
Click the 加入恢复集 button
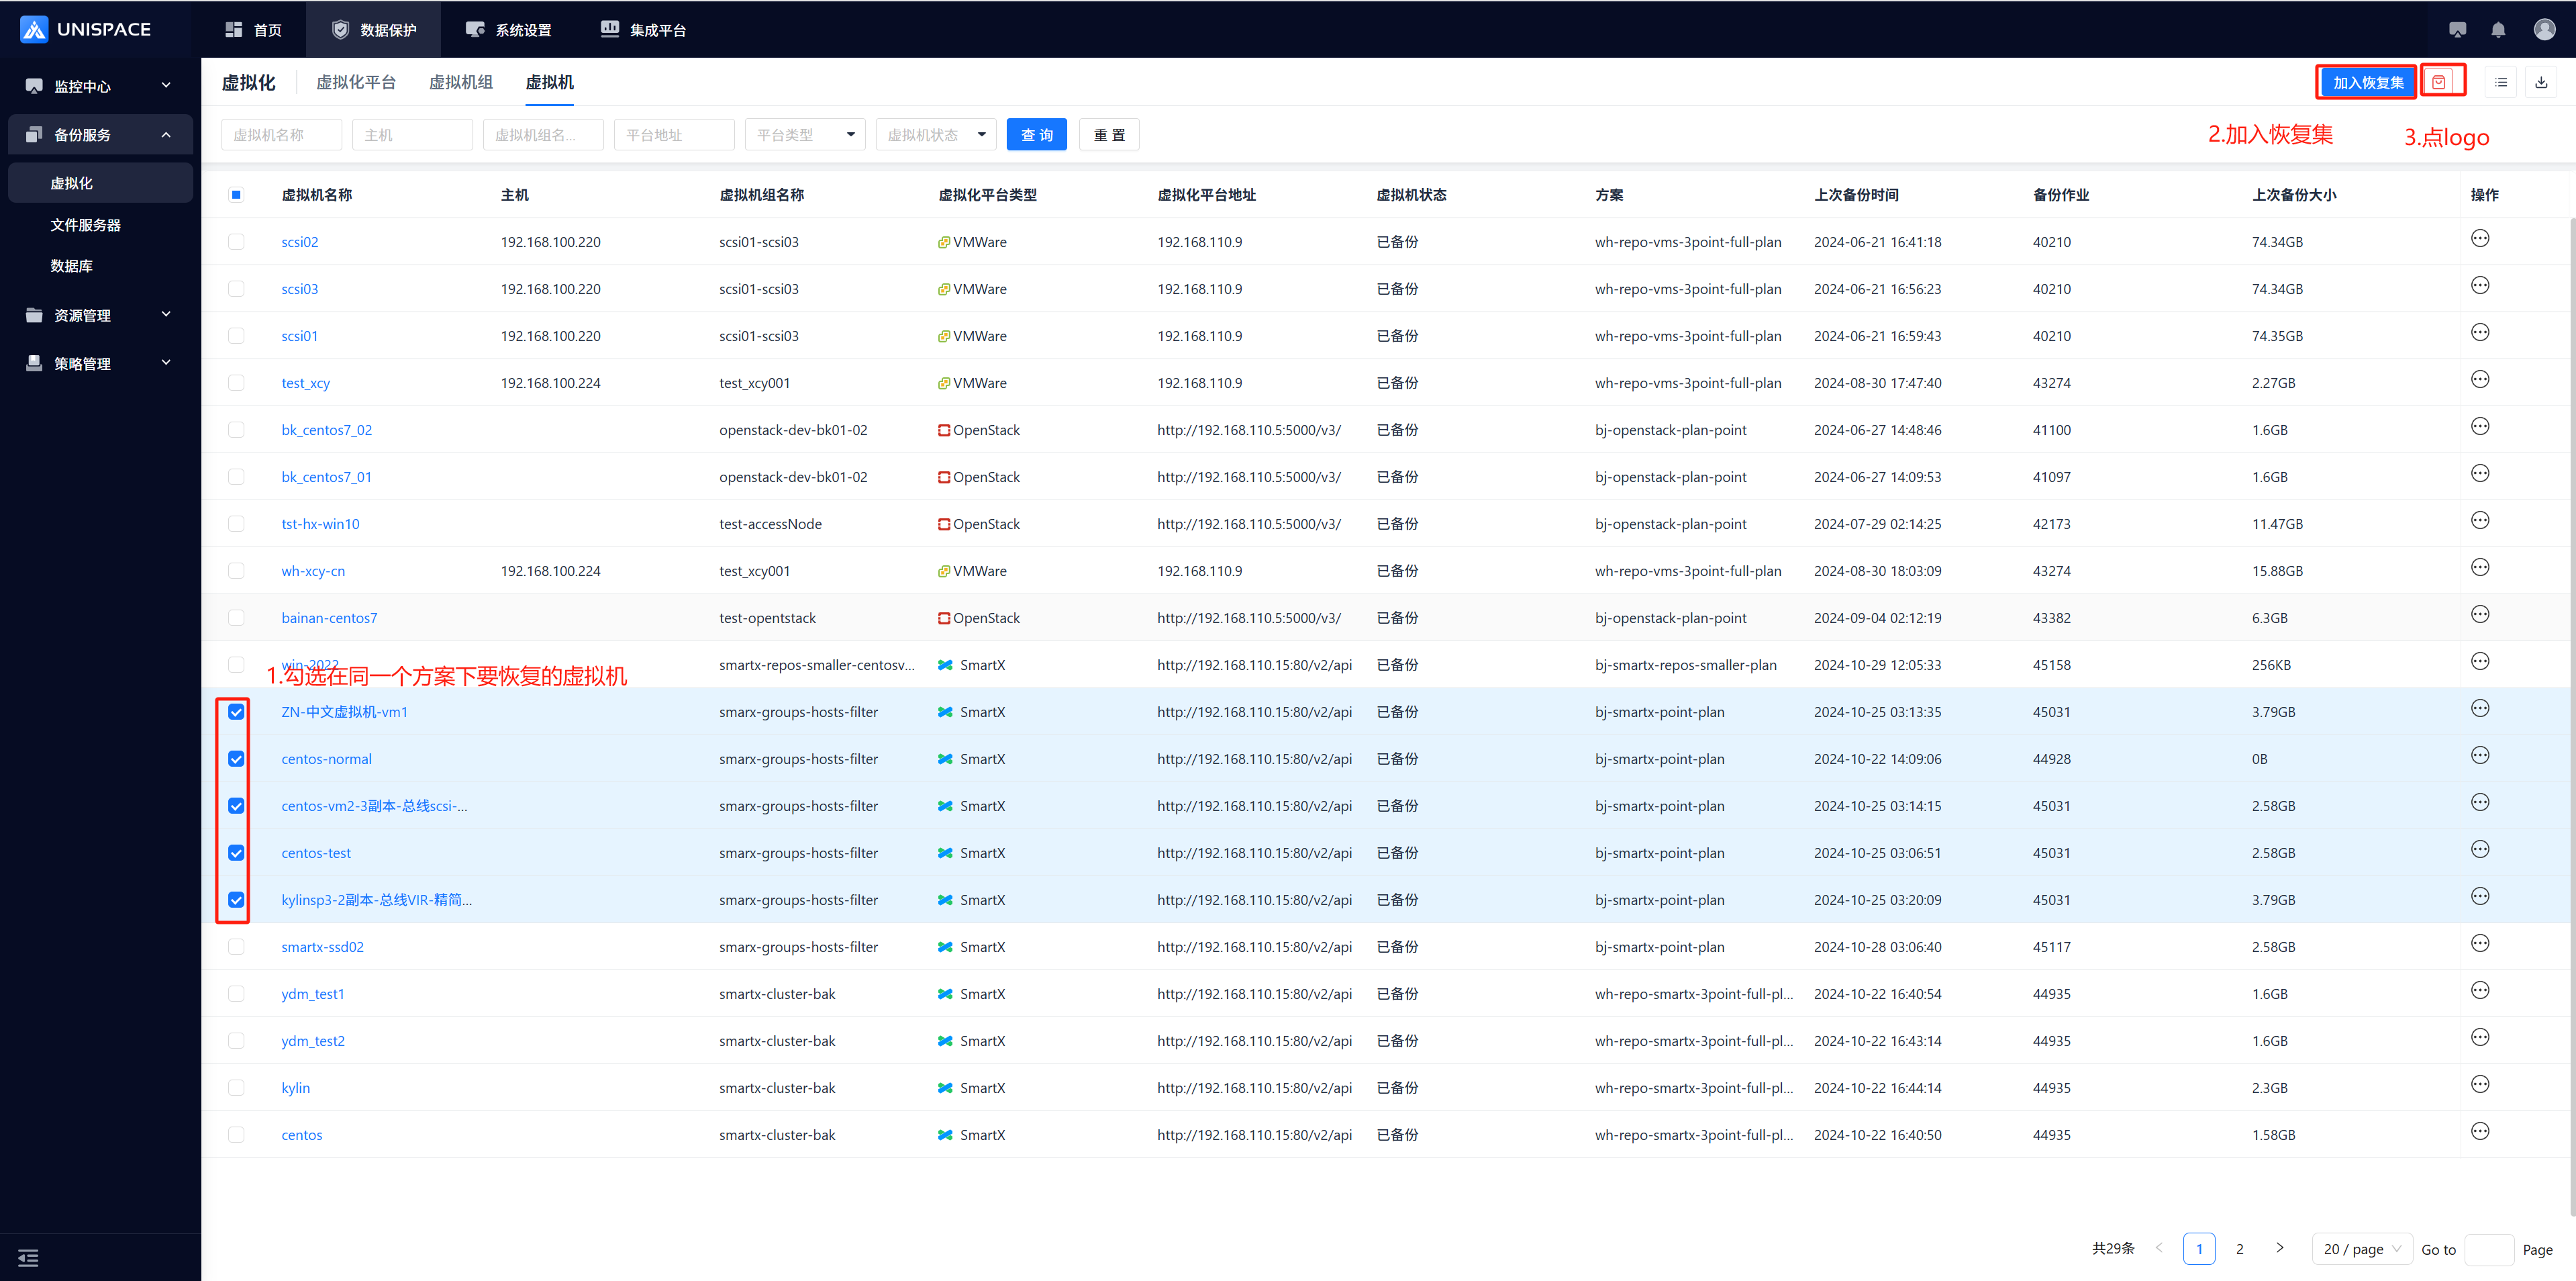2367,82
